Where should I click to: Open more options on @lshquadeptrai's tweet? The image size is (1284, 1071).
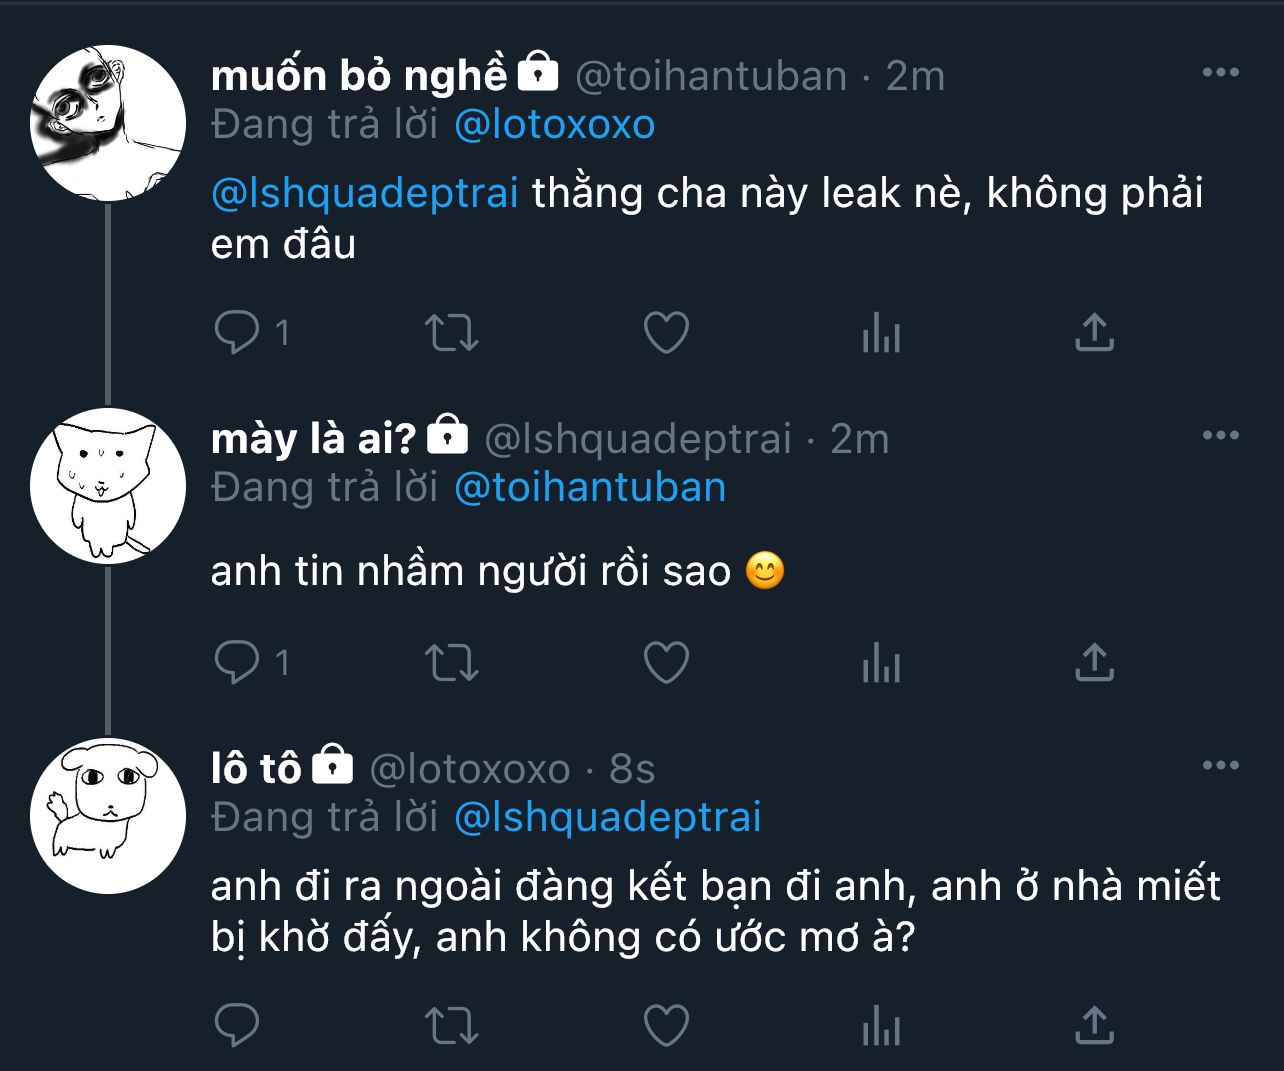point(1220,436)
